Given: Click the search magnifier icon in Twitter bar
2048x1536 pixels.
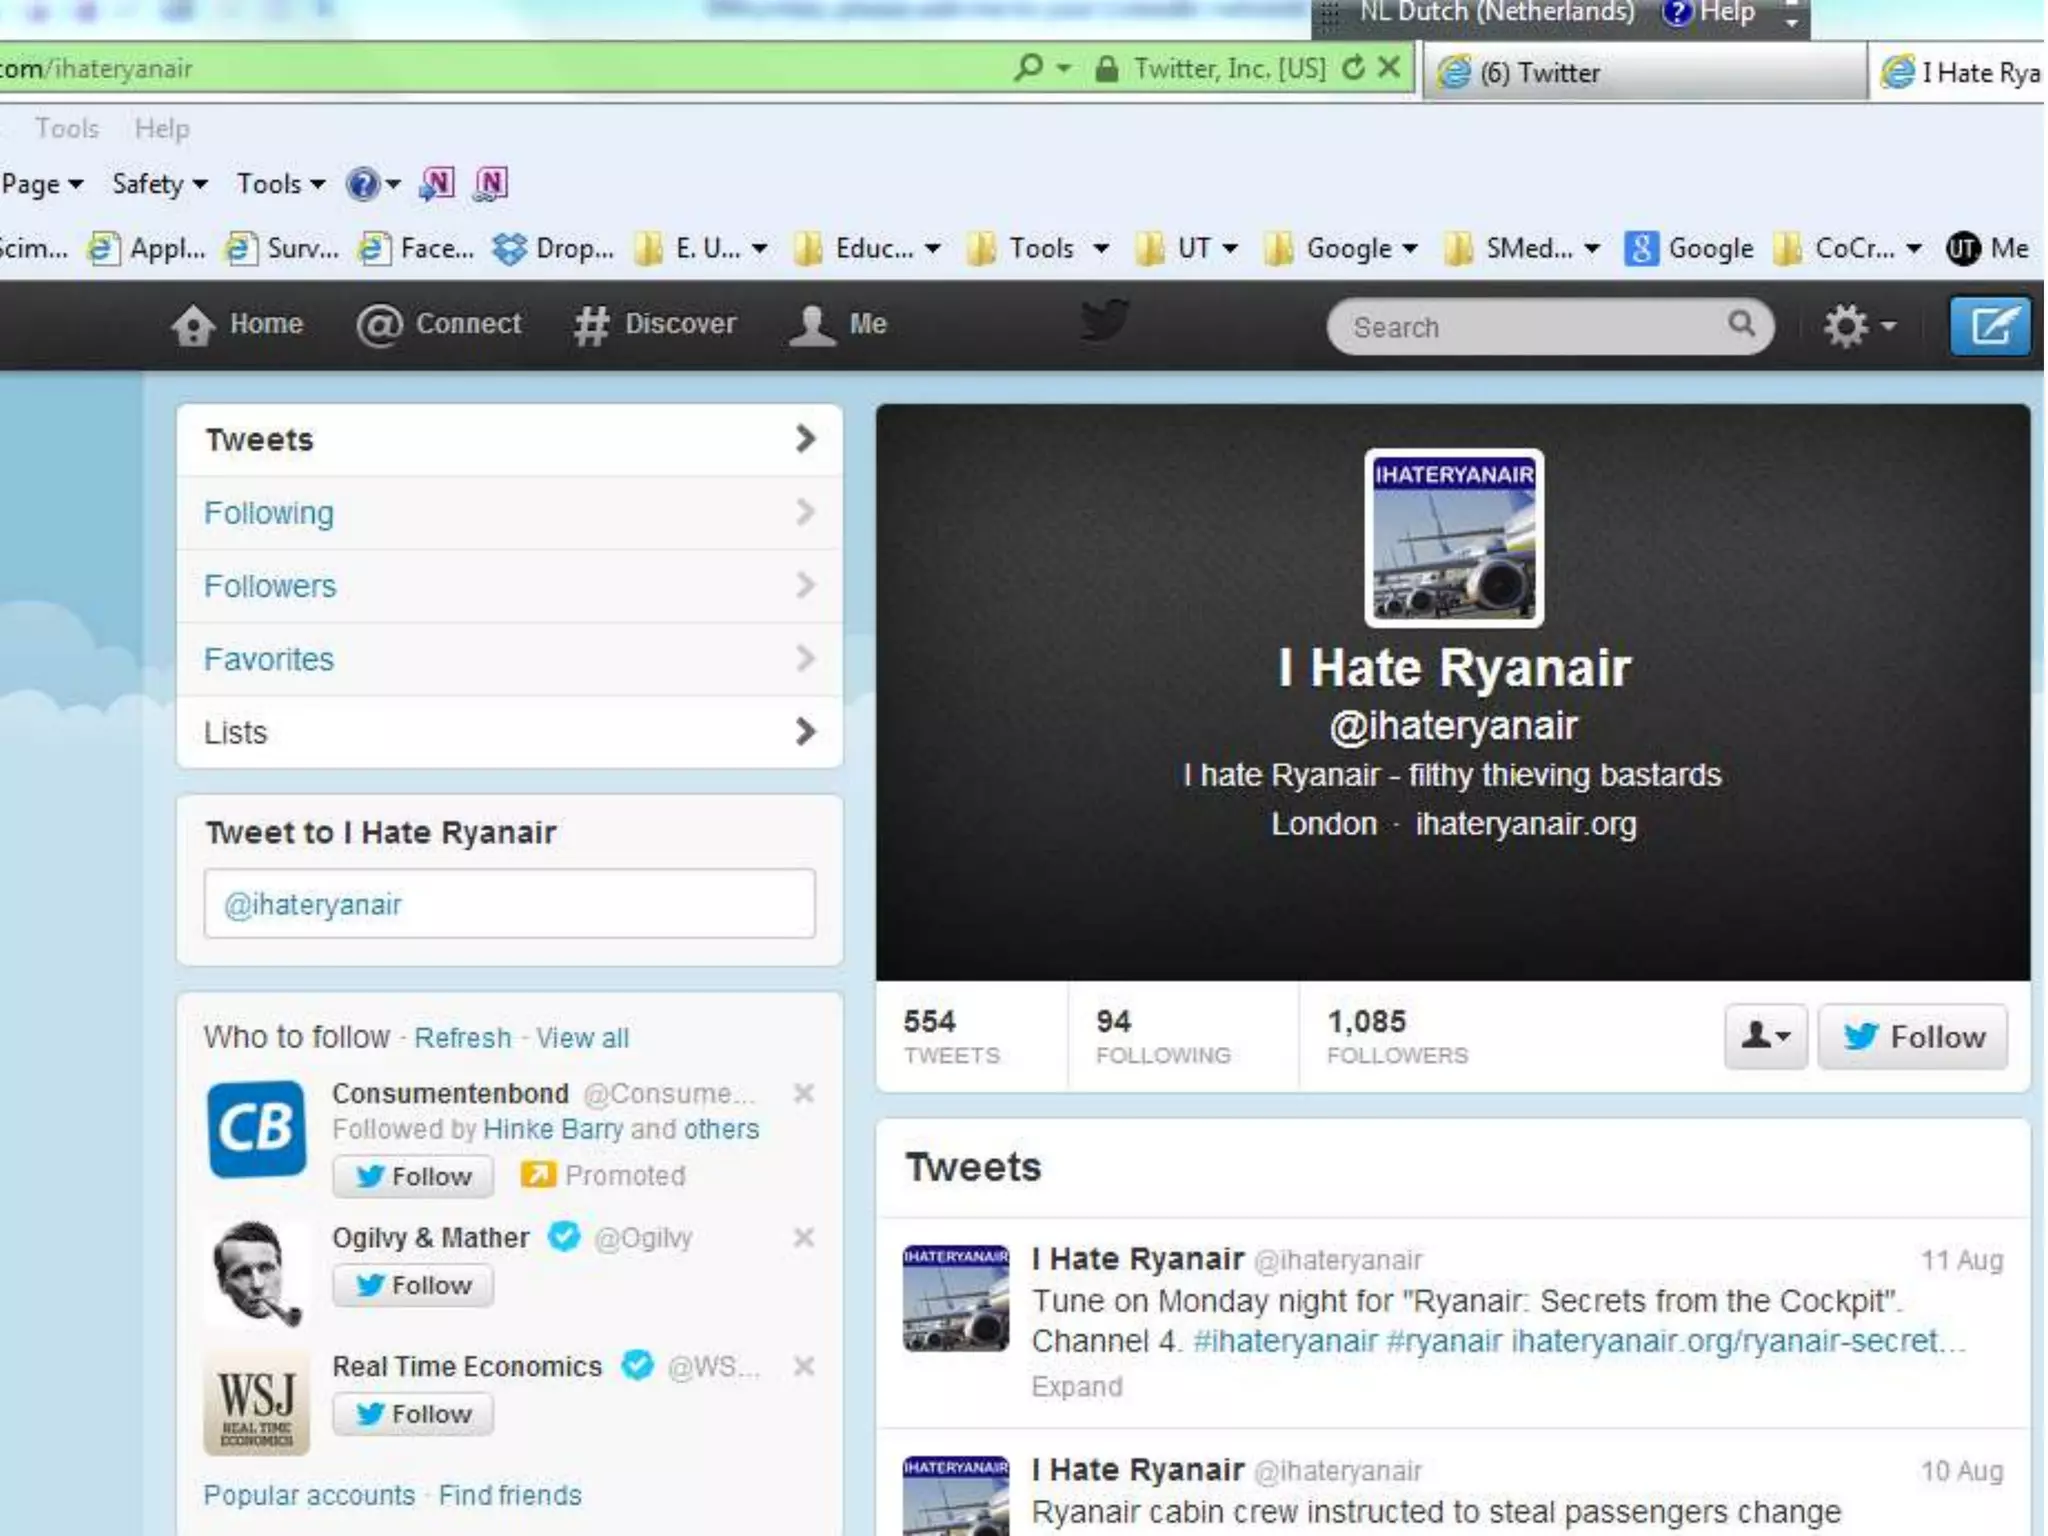Looking at the screenshot, I should coord(1741,324).
